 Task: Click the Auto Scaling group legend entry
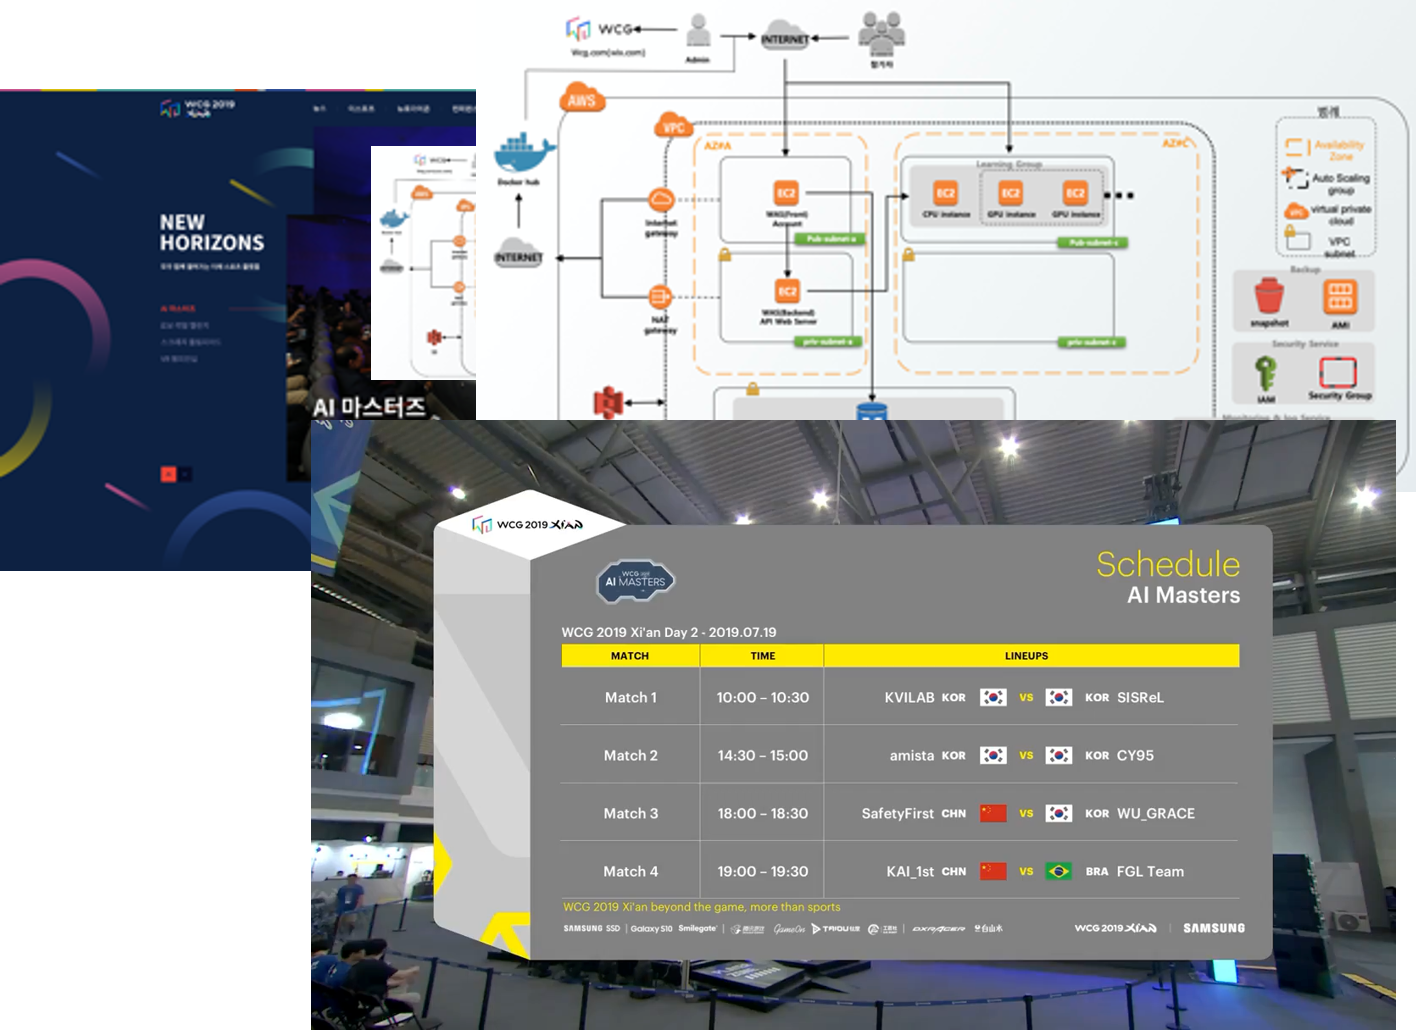[x=1326, y=182]
